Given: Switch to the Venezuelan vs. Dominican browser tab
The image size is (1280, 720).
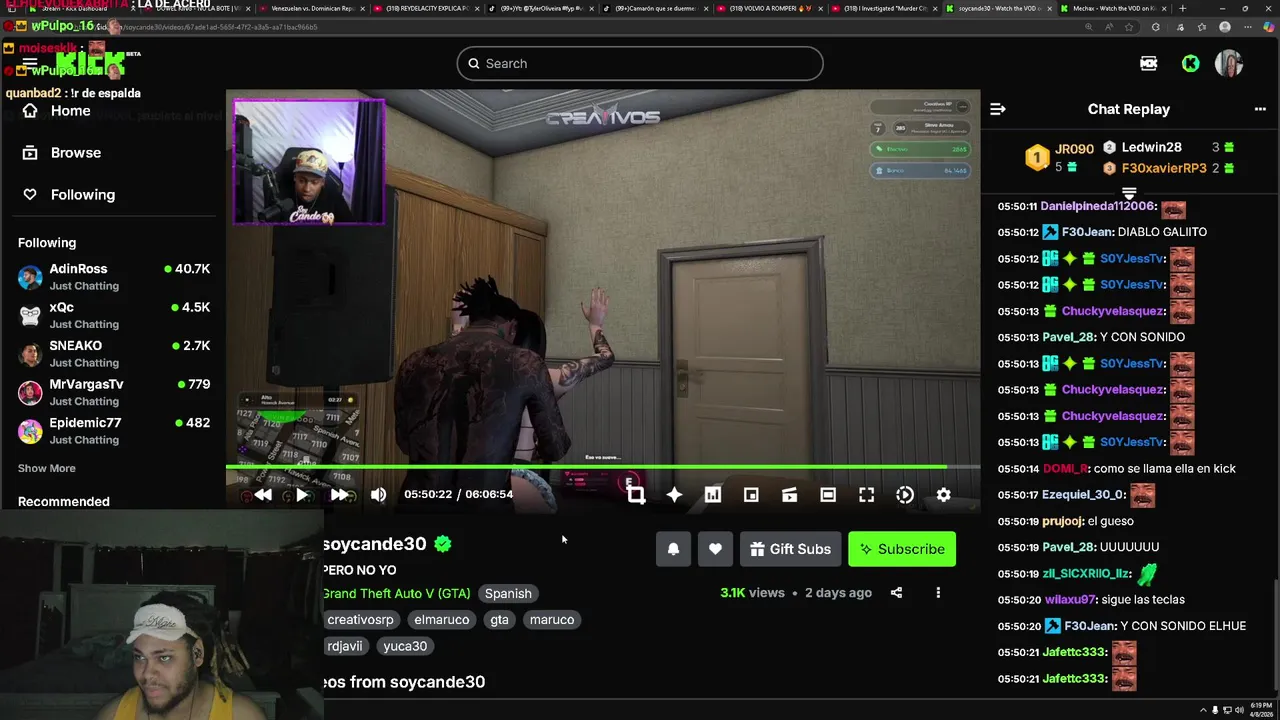Looking at the screenshot, I should pos(312,8).
